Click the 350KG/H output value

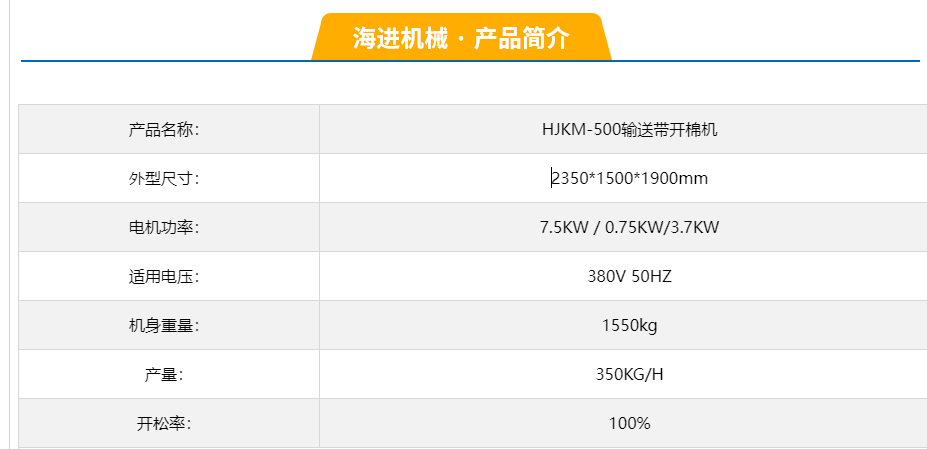(630, 374)
